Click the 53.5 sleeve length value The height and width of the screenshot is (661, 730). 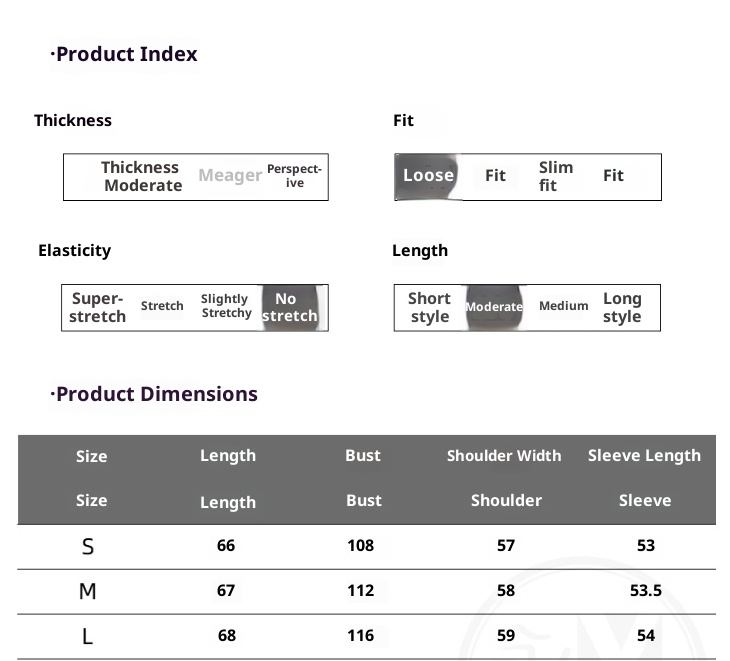coord(645,590)
